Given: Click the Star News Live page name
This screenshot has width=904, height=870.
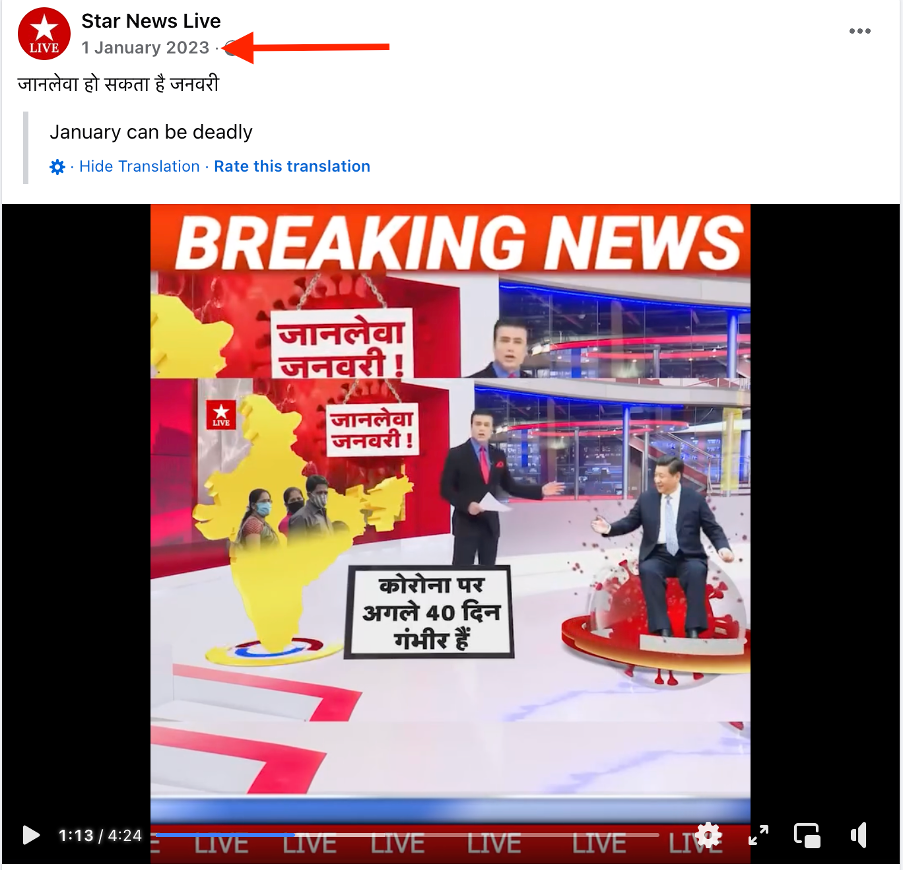Looking at the screenshot, I should click(x=151, y=21).
